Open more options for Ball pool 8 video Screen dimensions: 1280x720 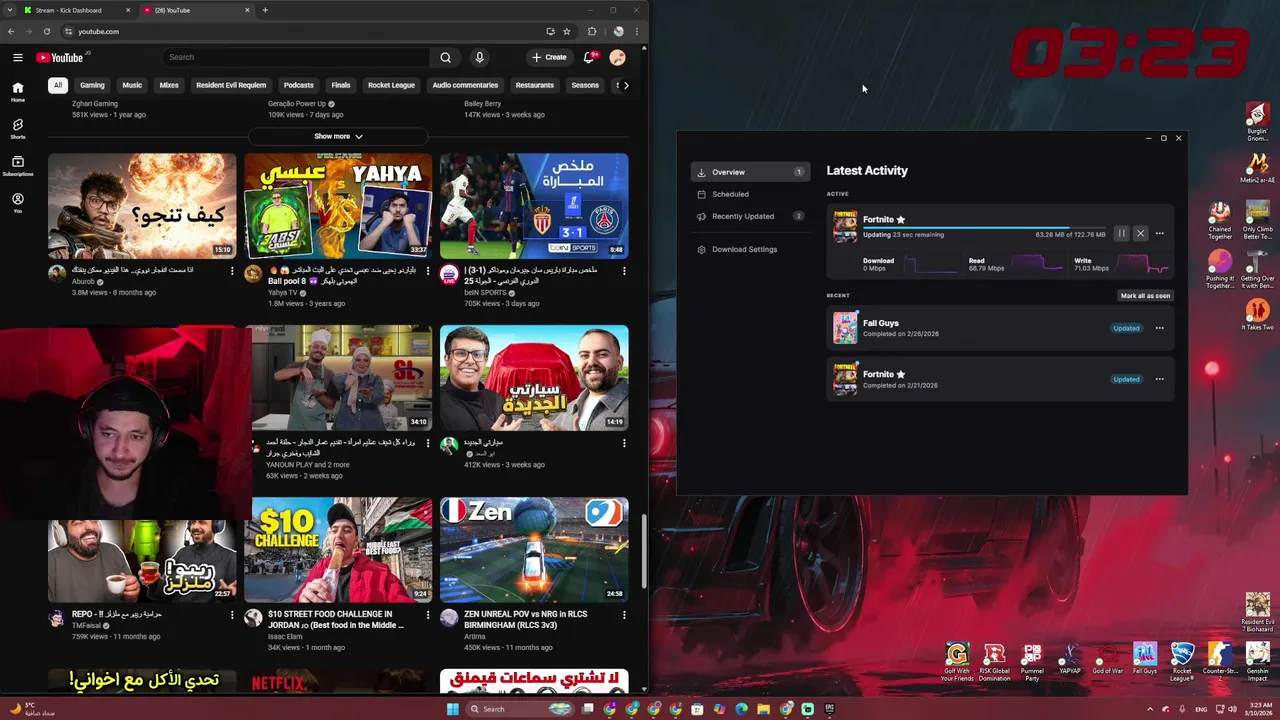pyautogui.click(x=428, y=271)
